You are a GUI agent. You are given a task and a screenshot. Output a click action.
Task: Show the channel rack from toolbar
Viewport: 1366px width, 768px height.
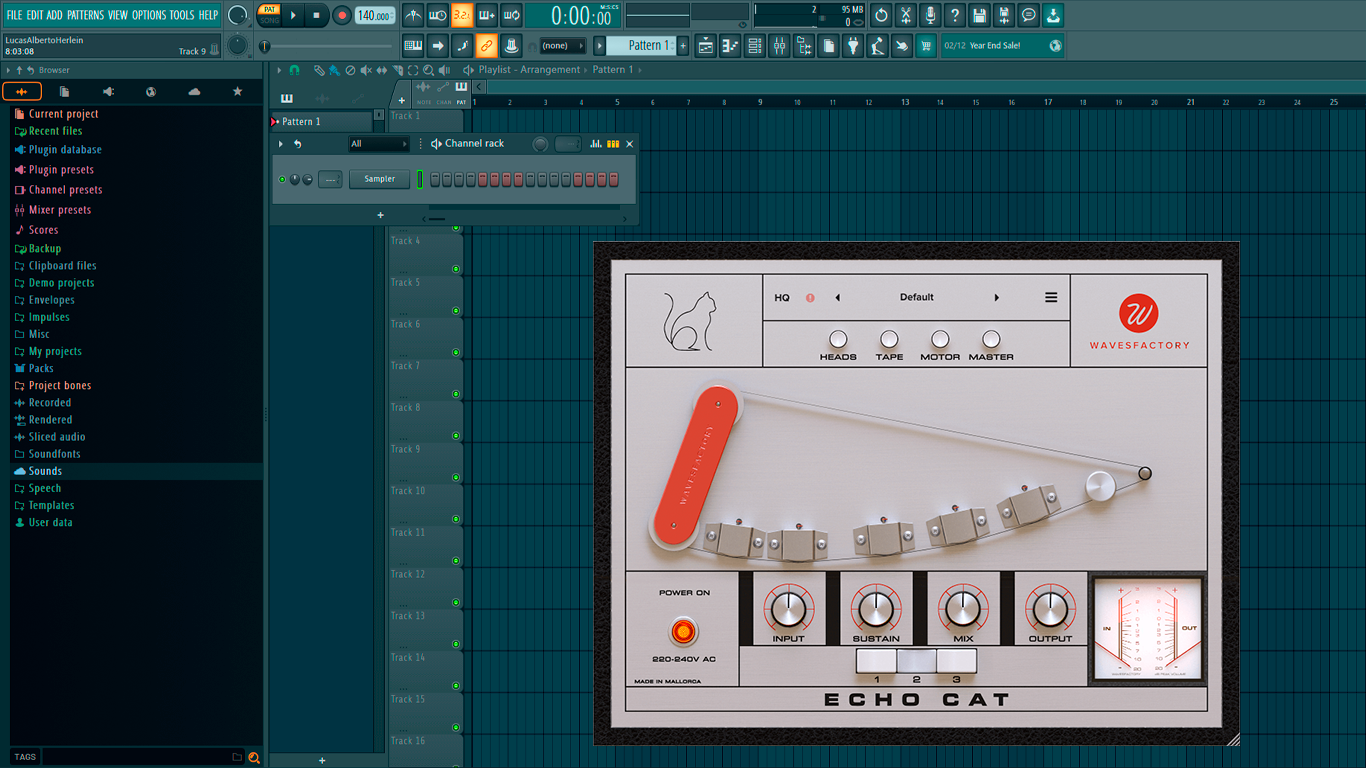click(755, 46)
